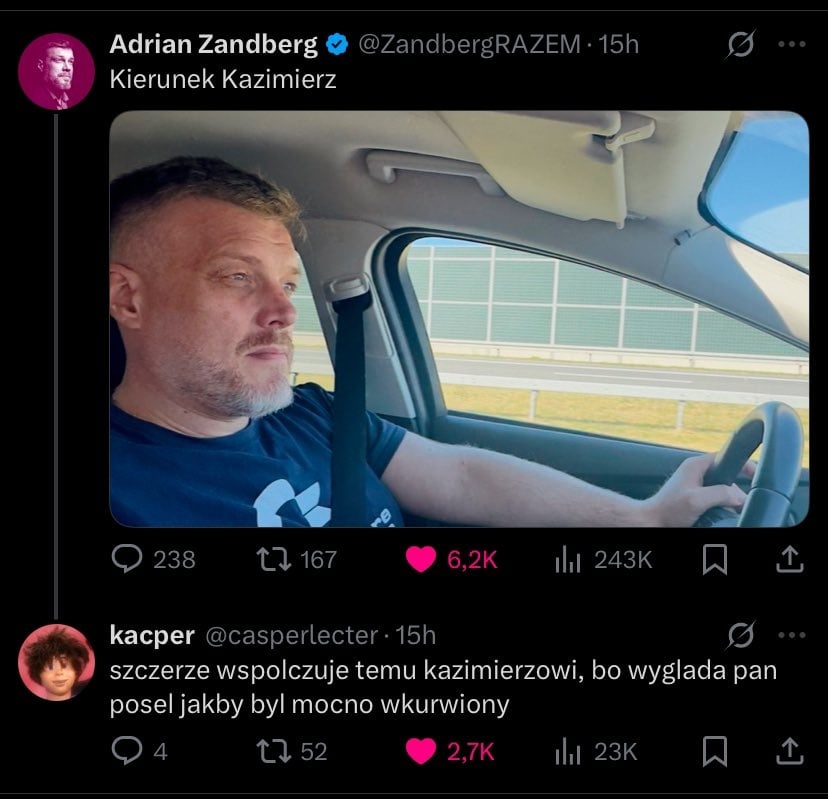Viewport: 828px width, 799px height.
Task: Share kacper's reply
Action: (790, 751)
